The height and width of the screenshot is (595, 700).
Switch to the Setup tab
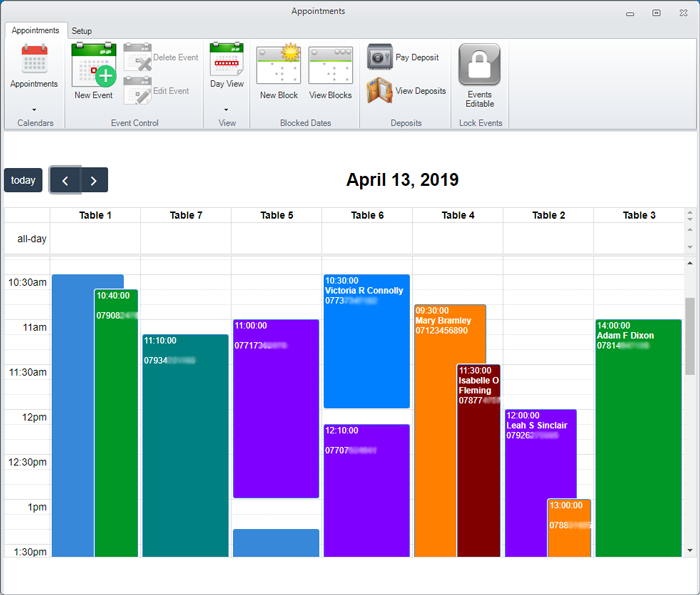click(x=81, y=31)
